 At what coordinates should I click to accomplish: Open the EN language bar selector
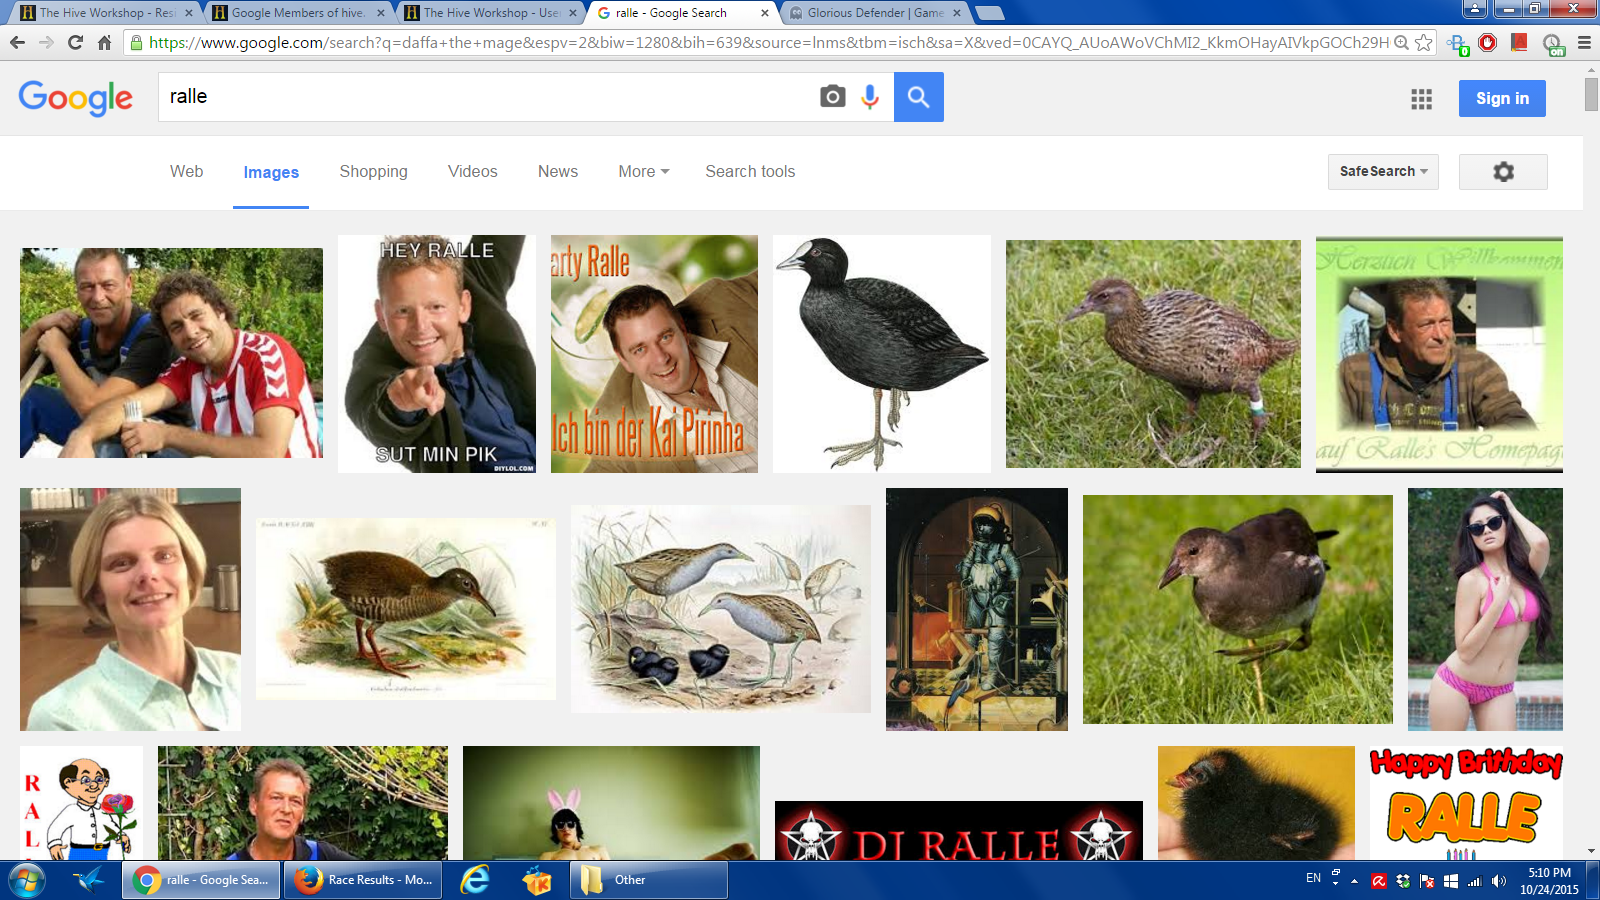(x=1313, y=878)
